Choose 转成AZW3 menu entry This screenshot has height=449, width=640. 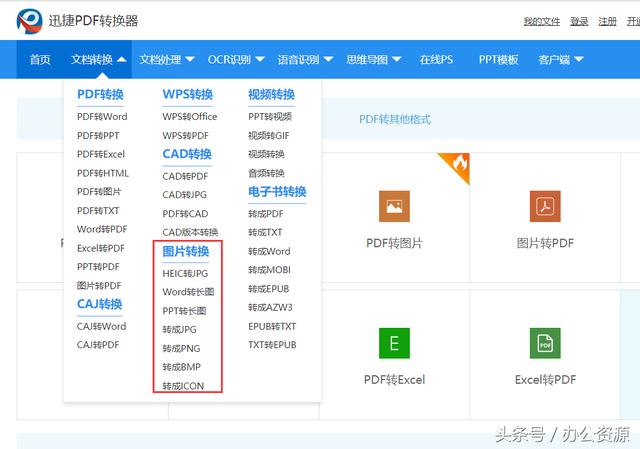(x=270, y=307)
